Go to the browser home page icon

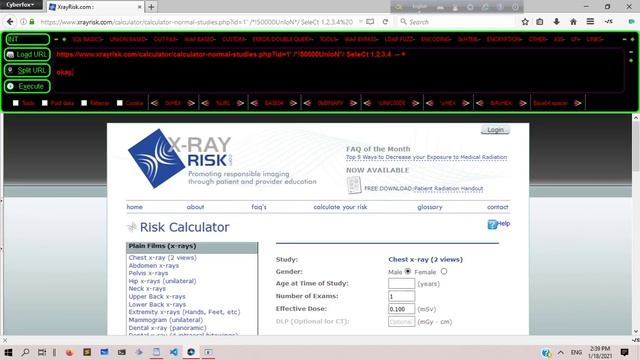573,22
